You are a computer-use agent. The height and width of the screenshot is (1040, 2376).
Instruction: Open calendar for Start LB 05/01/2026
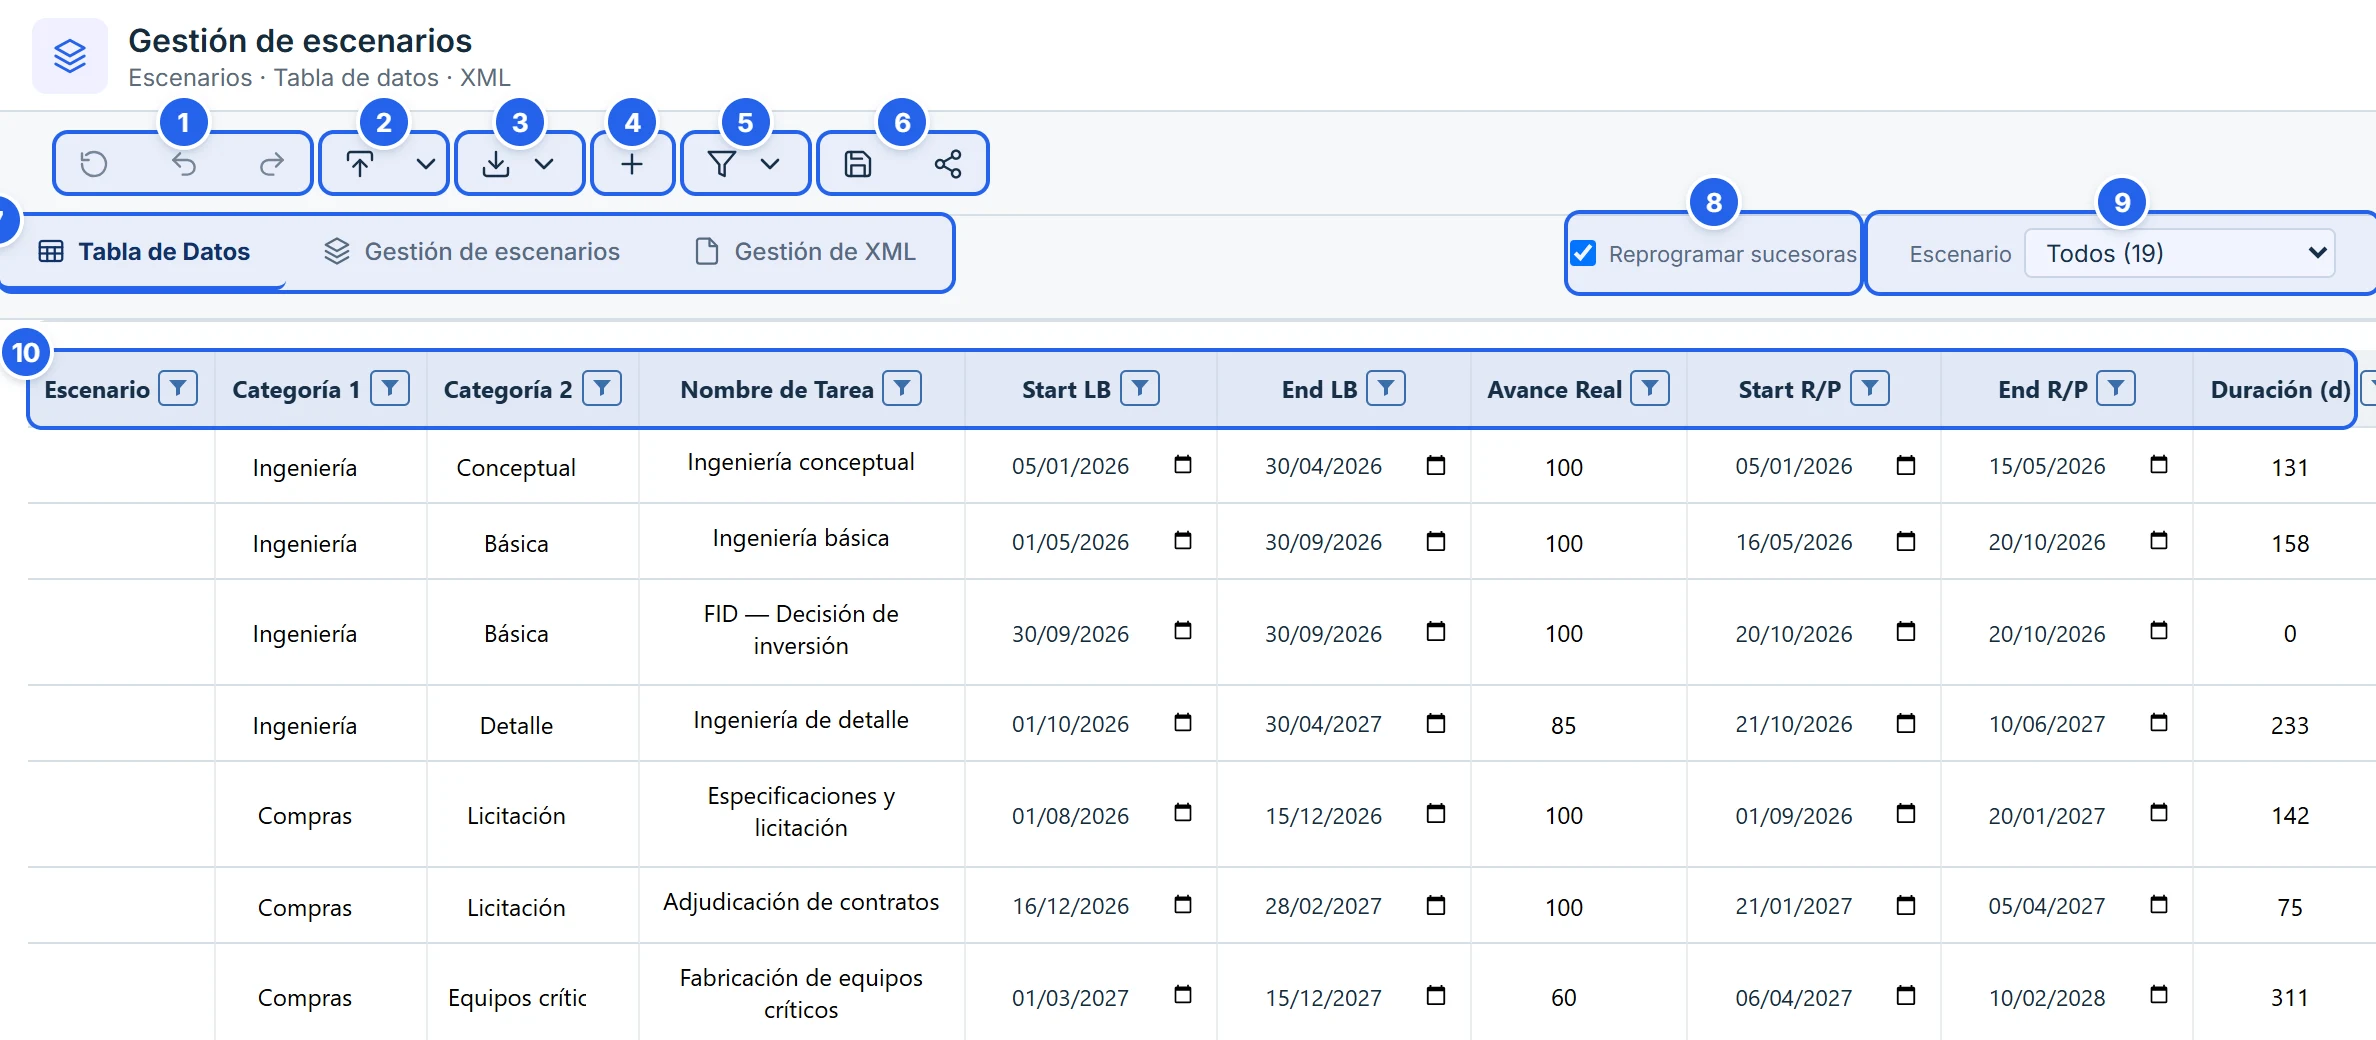pyautogui.click(x=1183, y=465)
